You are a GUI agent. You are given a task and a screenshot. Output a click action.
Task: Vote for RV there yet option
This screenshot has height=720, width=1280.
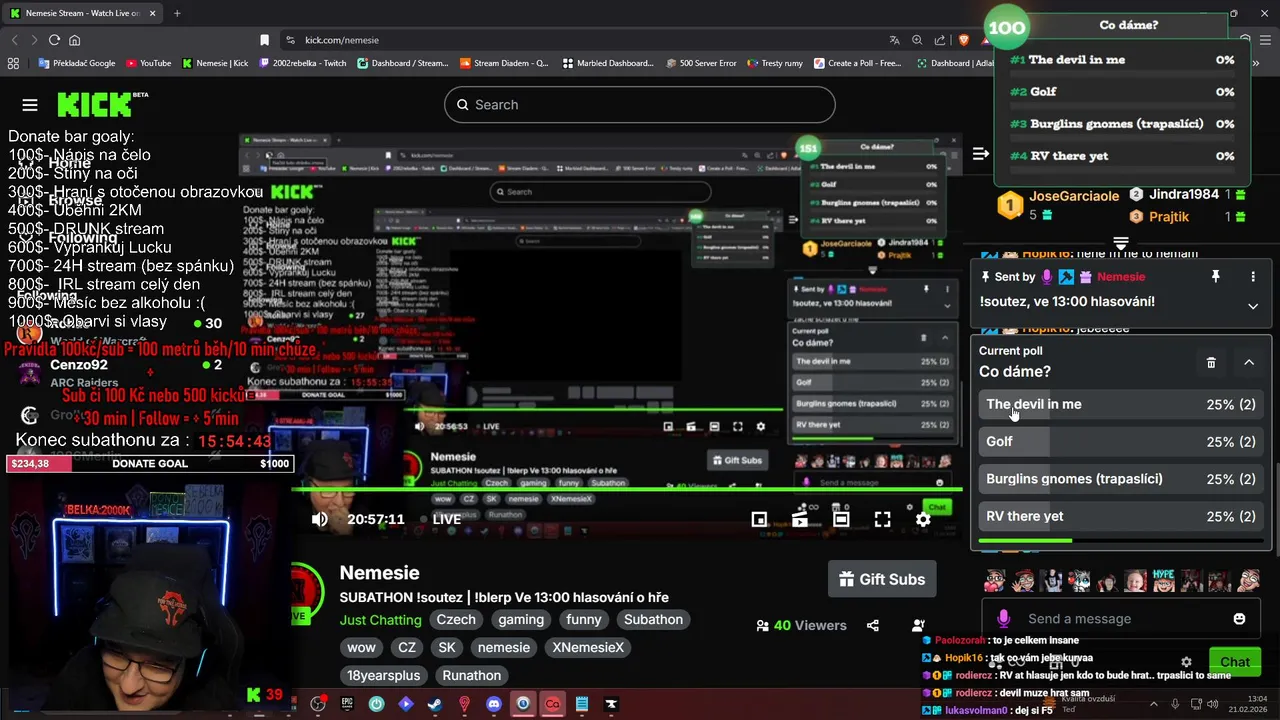click(x=1120, y=516)
